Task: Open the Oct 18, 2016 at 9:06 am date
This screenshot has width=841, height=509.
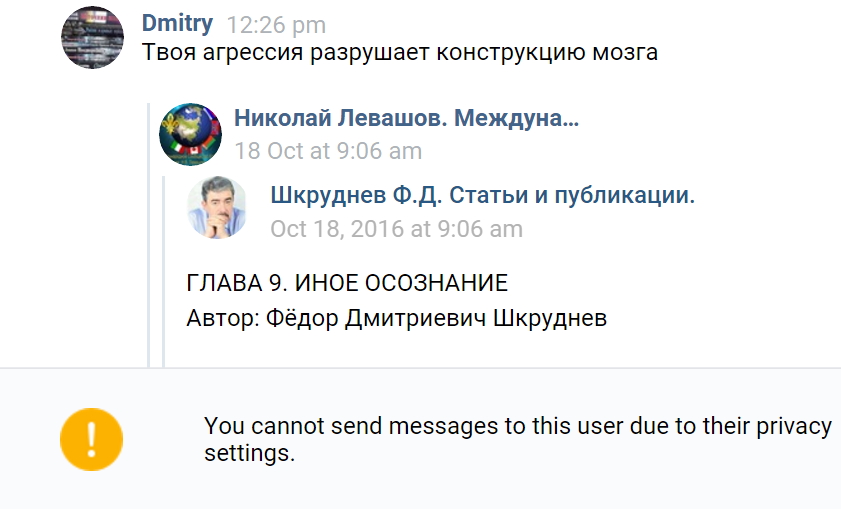Action: pos(396,229)
